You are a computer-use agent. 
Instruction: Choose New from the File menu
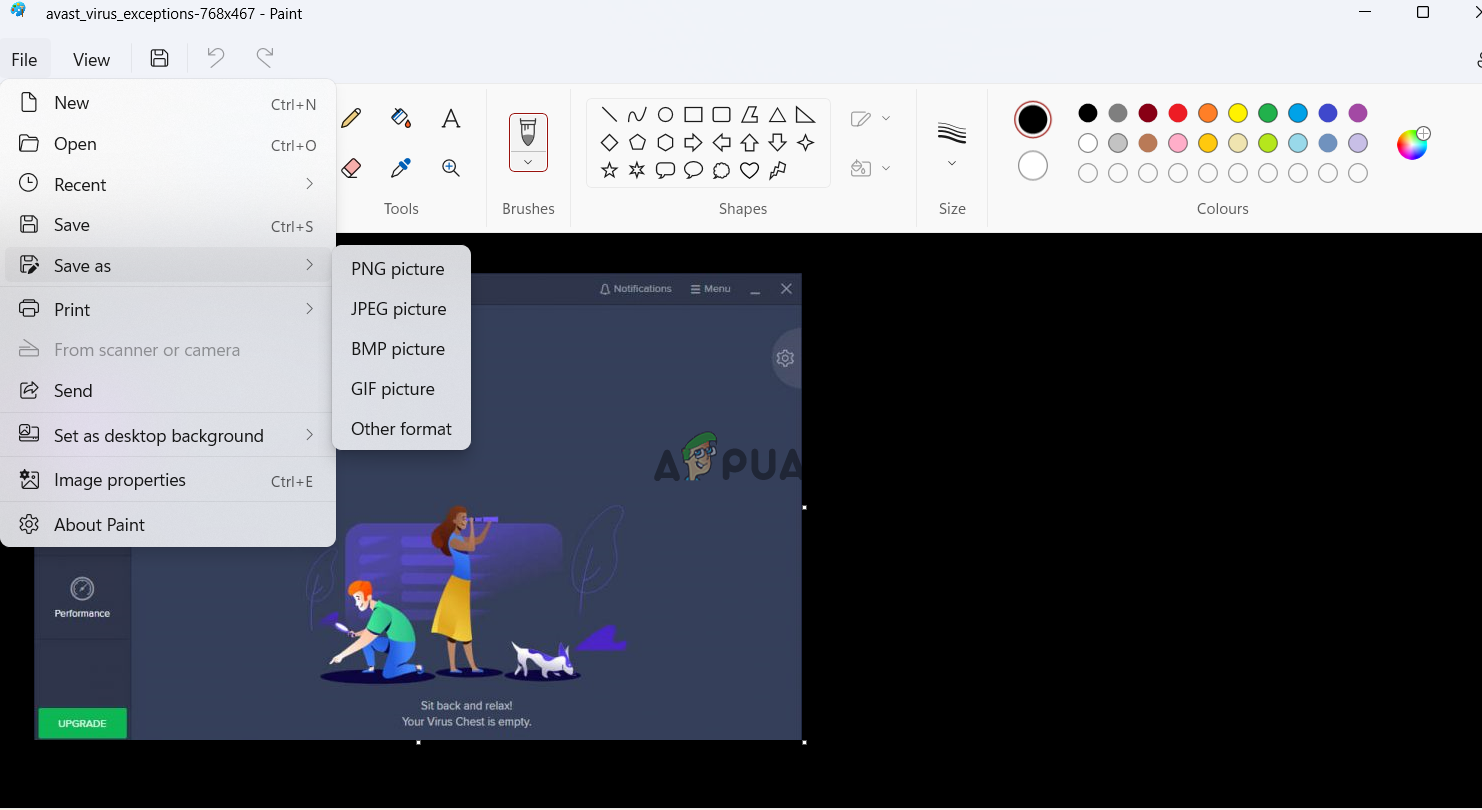pos(168,103)
